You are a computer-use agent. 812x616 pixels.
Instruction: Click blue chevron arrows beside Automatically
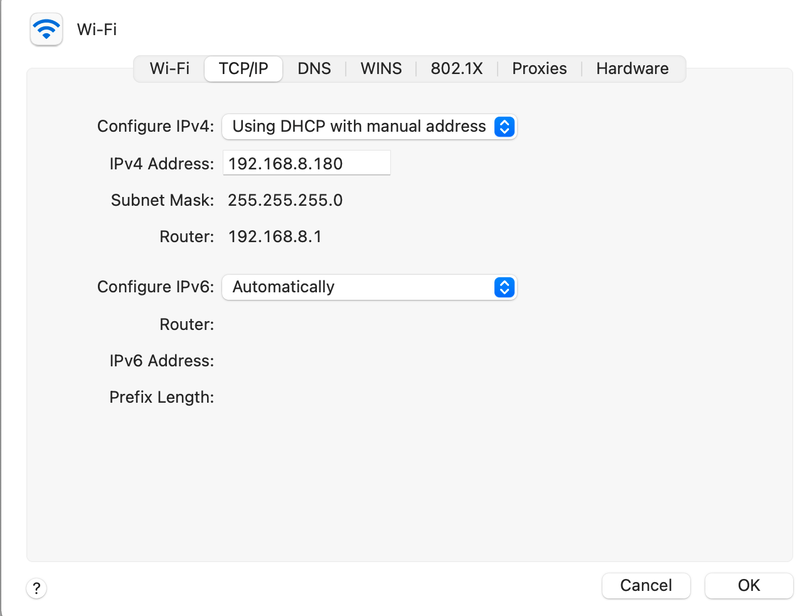(505, 287)
